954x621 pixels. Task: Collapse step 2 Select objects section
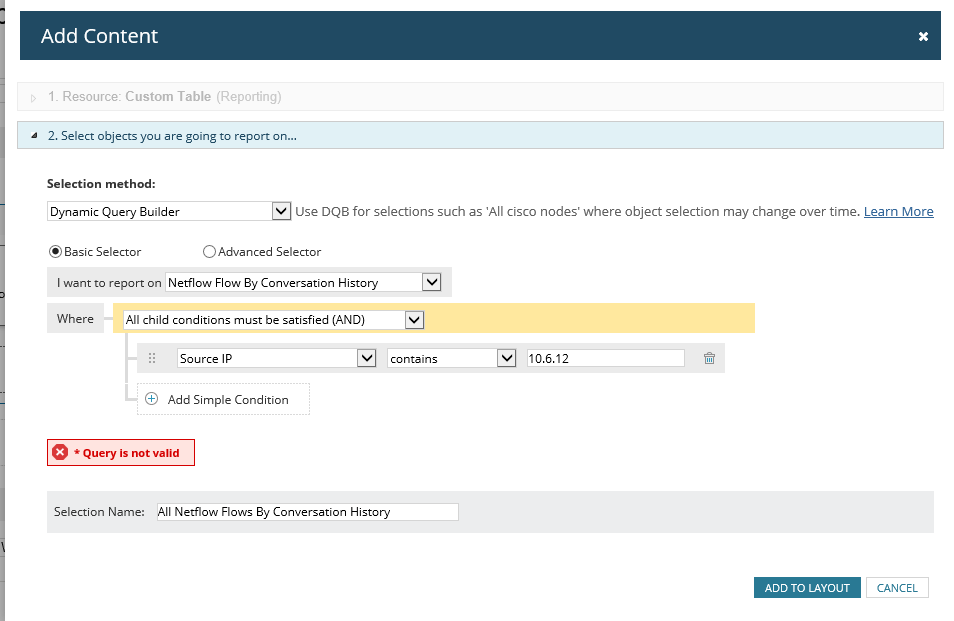[x=34, y=136]
